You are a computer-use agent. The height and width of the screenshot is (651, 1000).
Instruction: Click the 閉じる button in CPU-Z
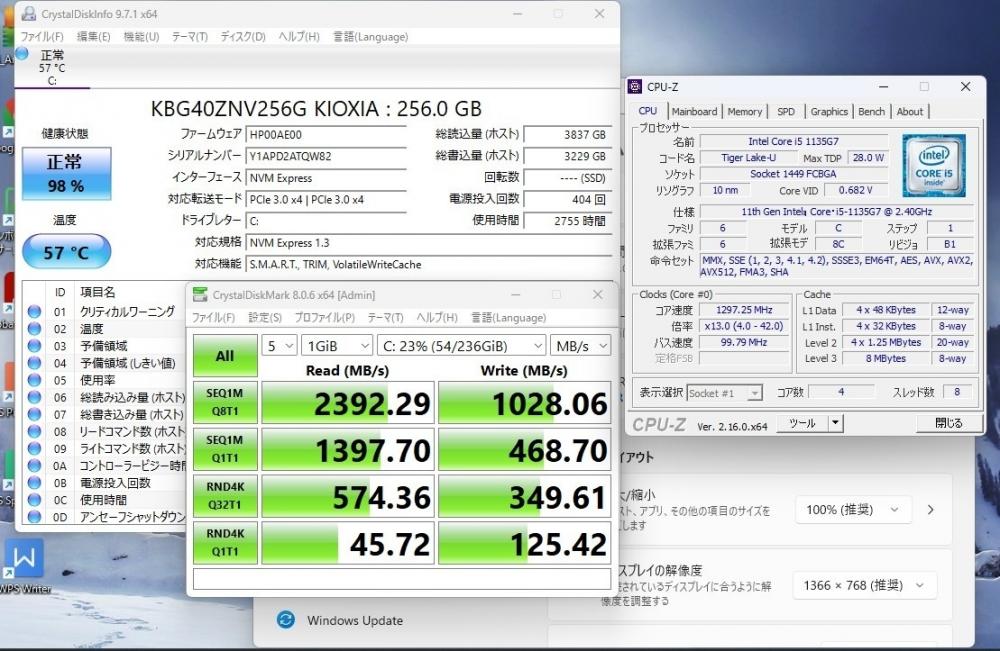click(x=948, y=423)
